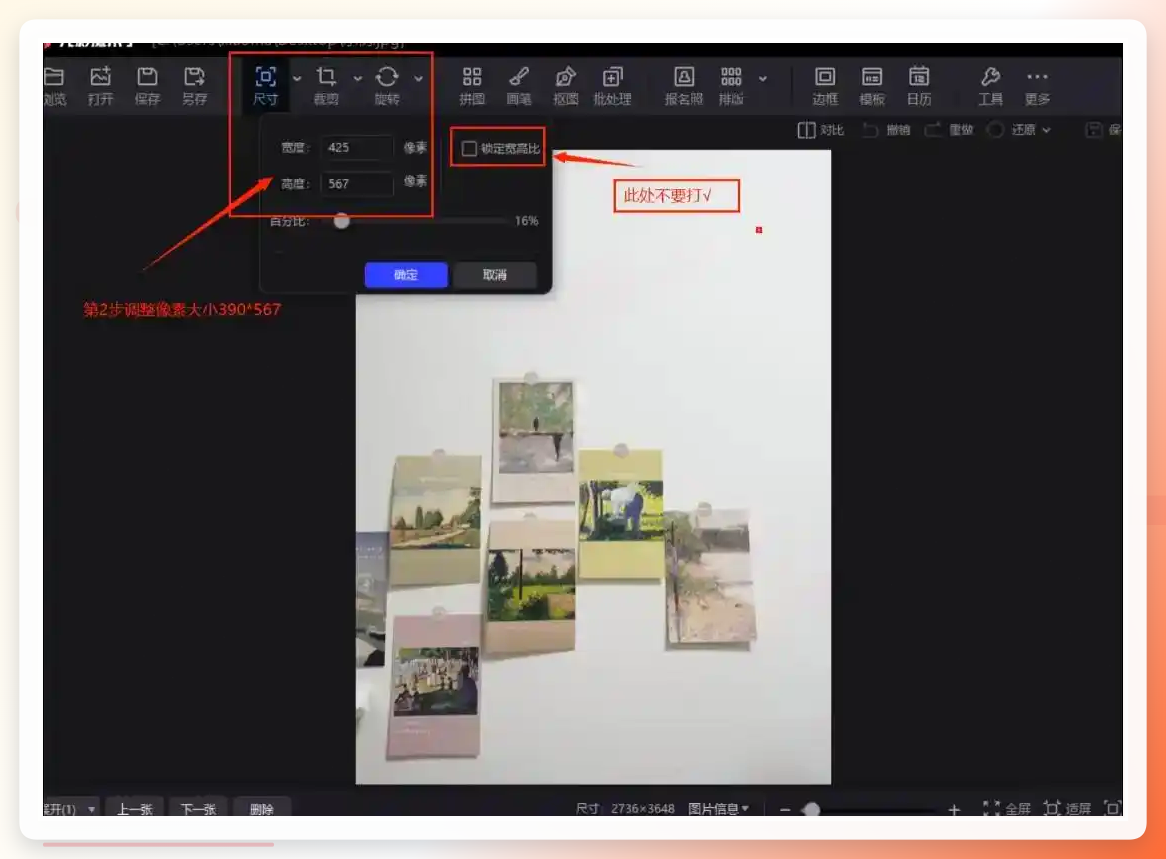Open the 批处理 (Batch process) tool
Image resolution: width=1166 pixels, height=859 pixels.
coord(612,86)
